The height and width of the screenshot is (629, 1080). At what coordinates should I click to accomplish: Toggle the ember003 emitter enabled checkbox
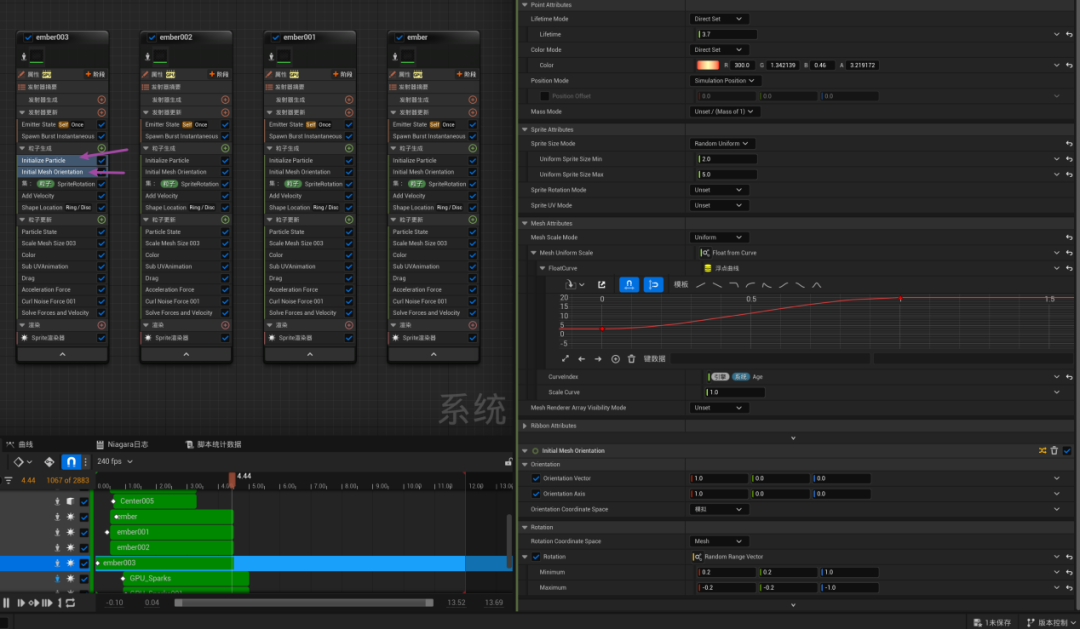click(28, 37)
